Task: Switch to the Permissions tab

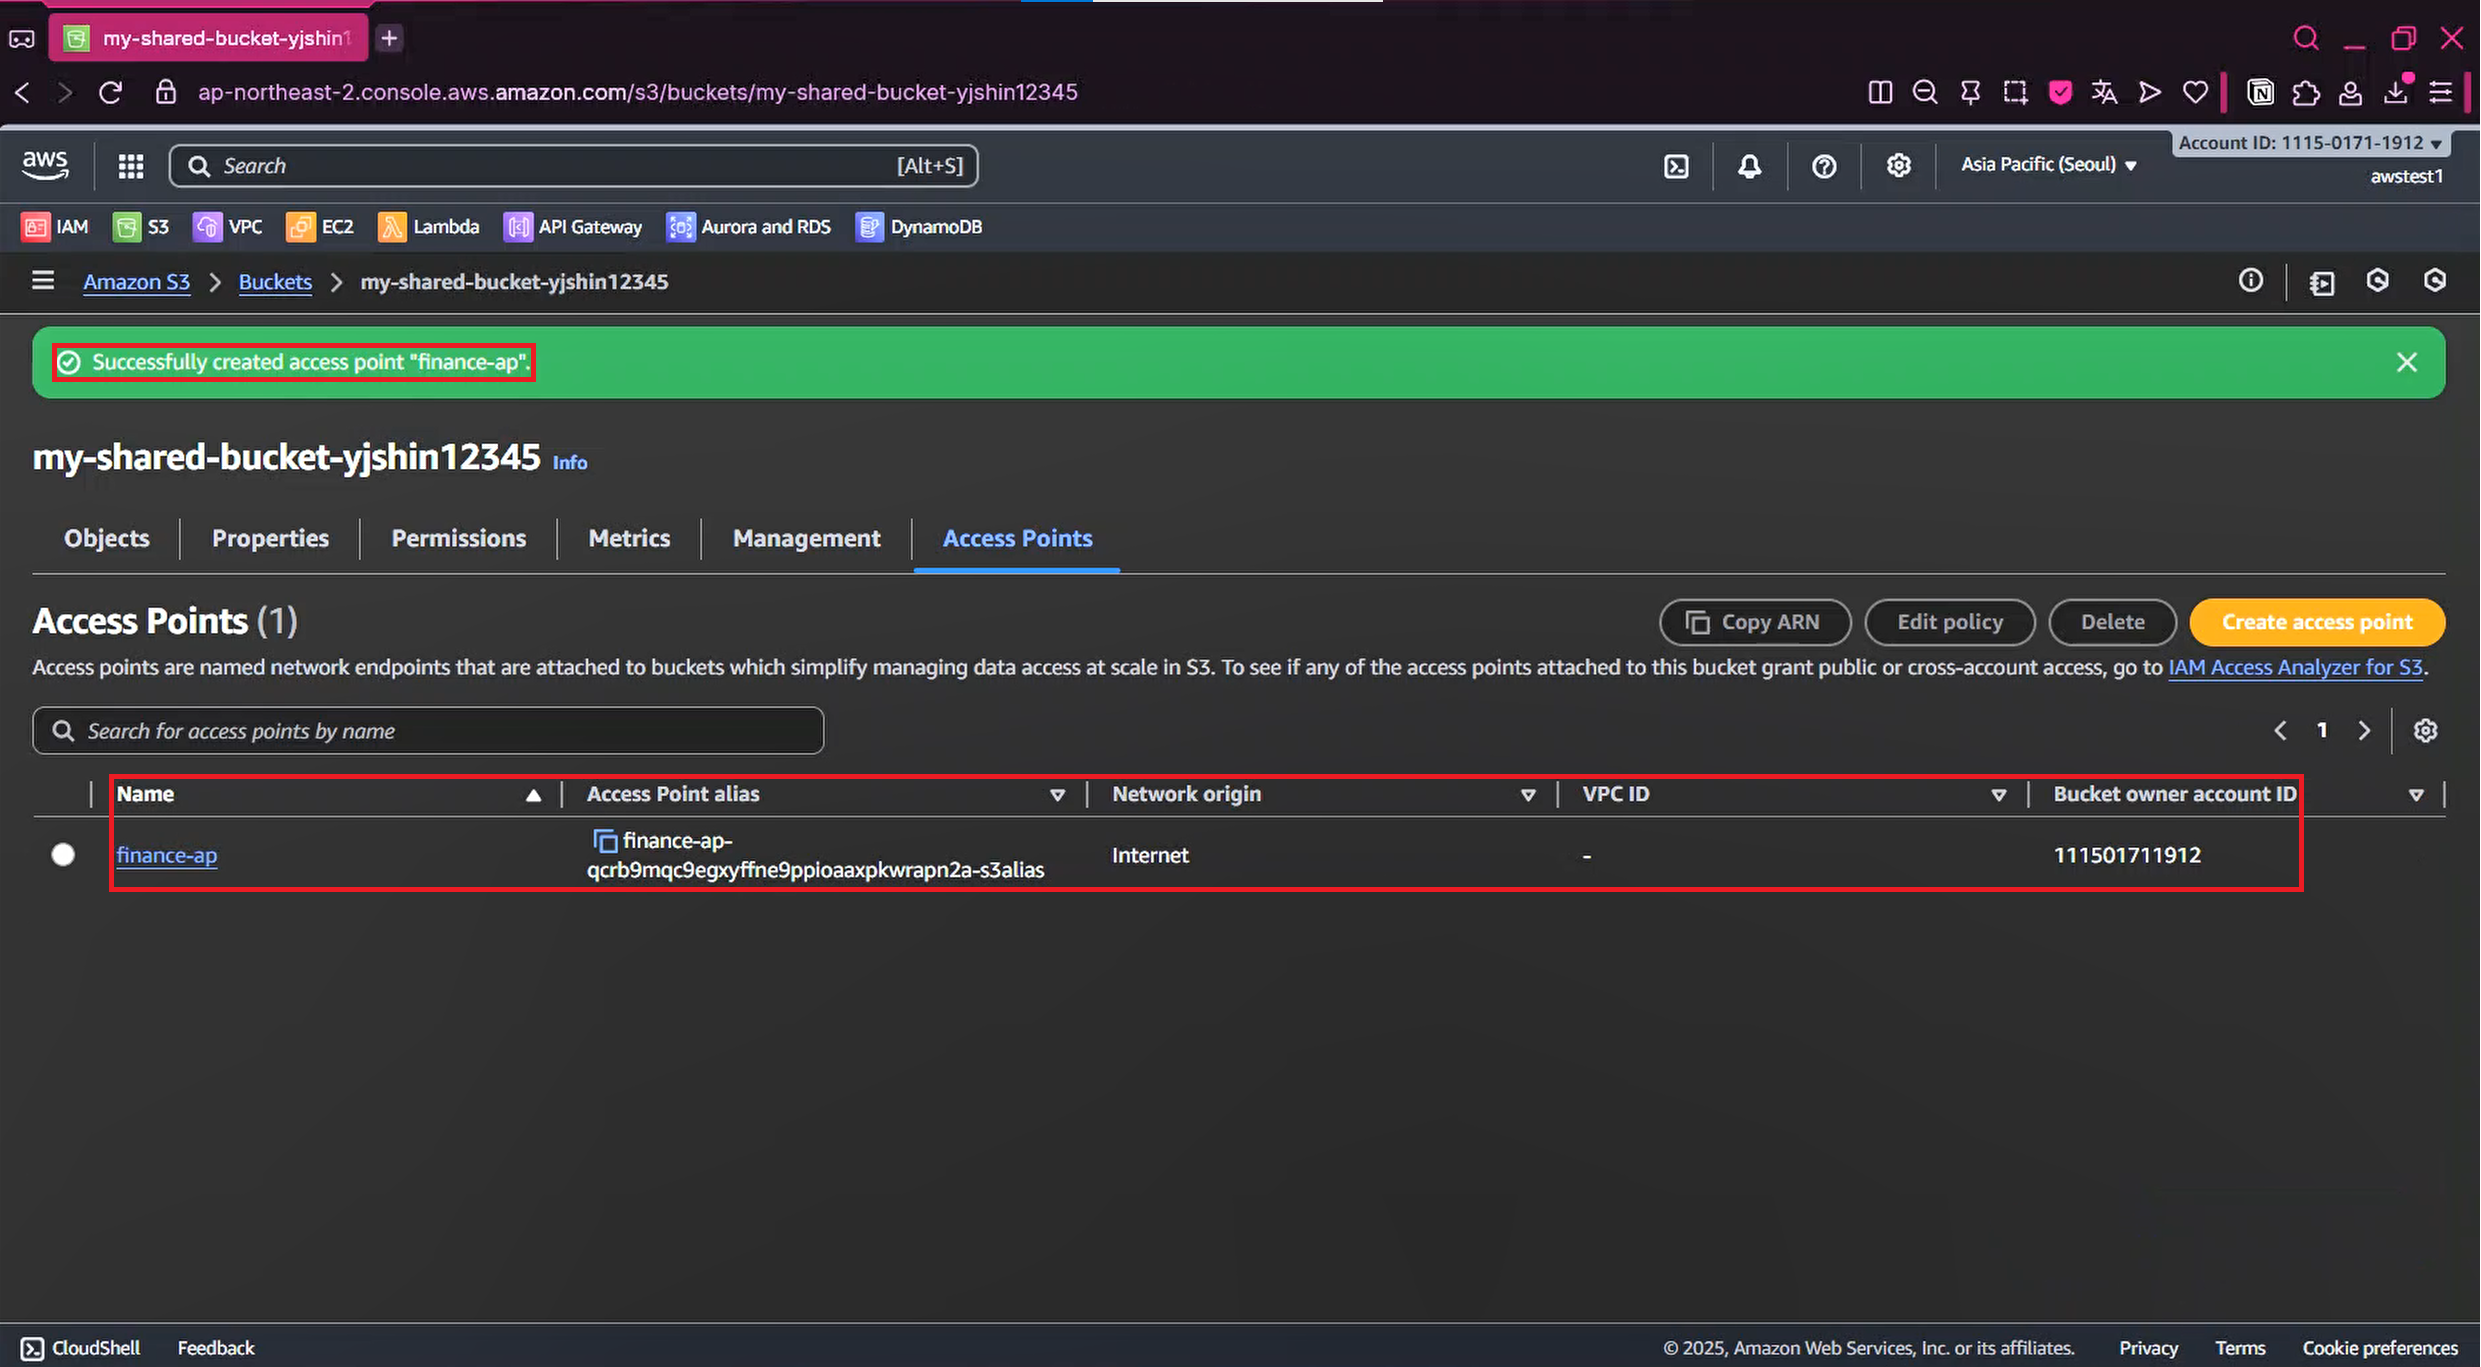Action: click(x=458, y=538)
